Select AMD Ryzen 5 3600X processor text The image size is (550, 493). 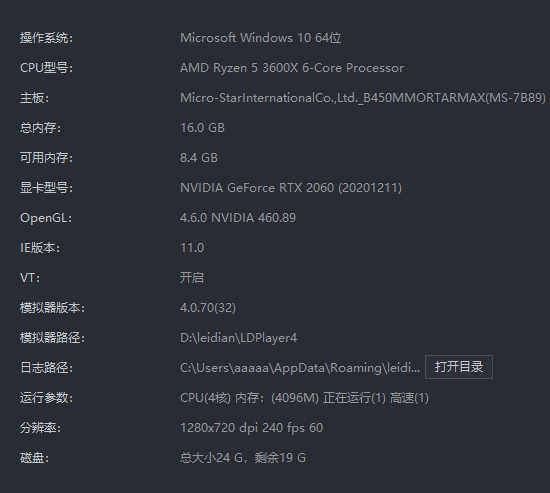[292, 68]
